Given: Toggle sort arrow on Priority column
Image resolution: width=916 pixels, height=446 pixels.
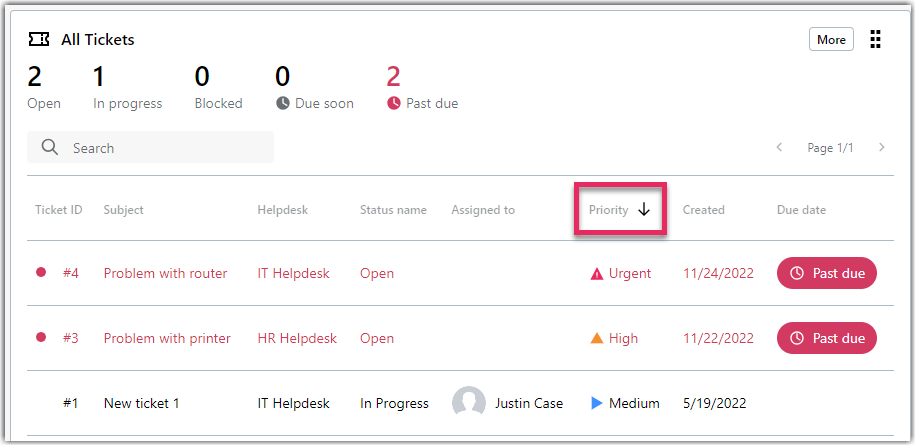Looking at the screenshot, I should tap(644, 210).
